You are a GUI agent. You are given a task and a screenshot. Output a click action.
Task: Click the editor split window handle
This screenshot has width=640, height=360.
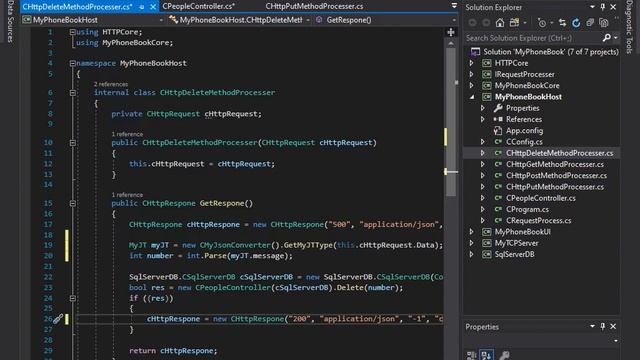tap(451, 32)
